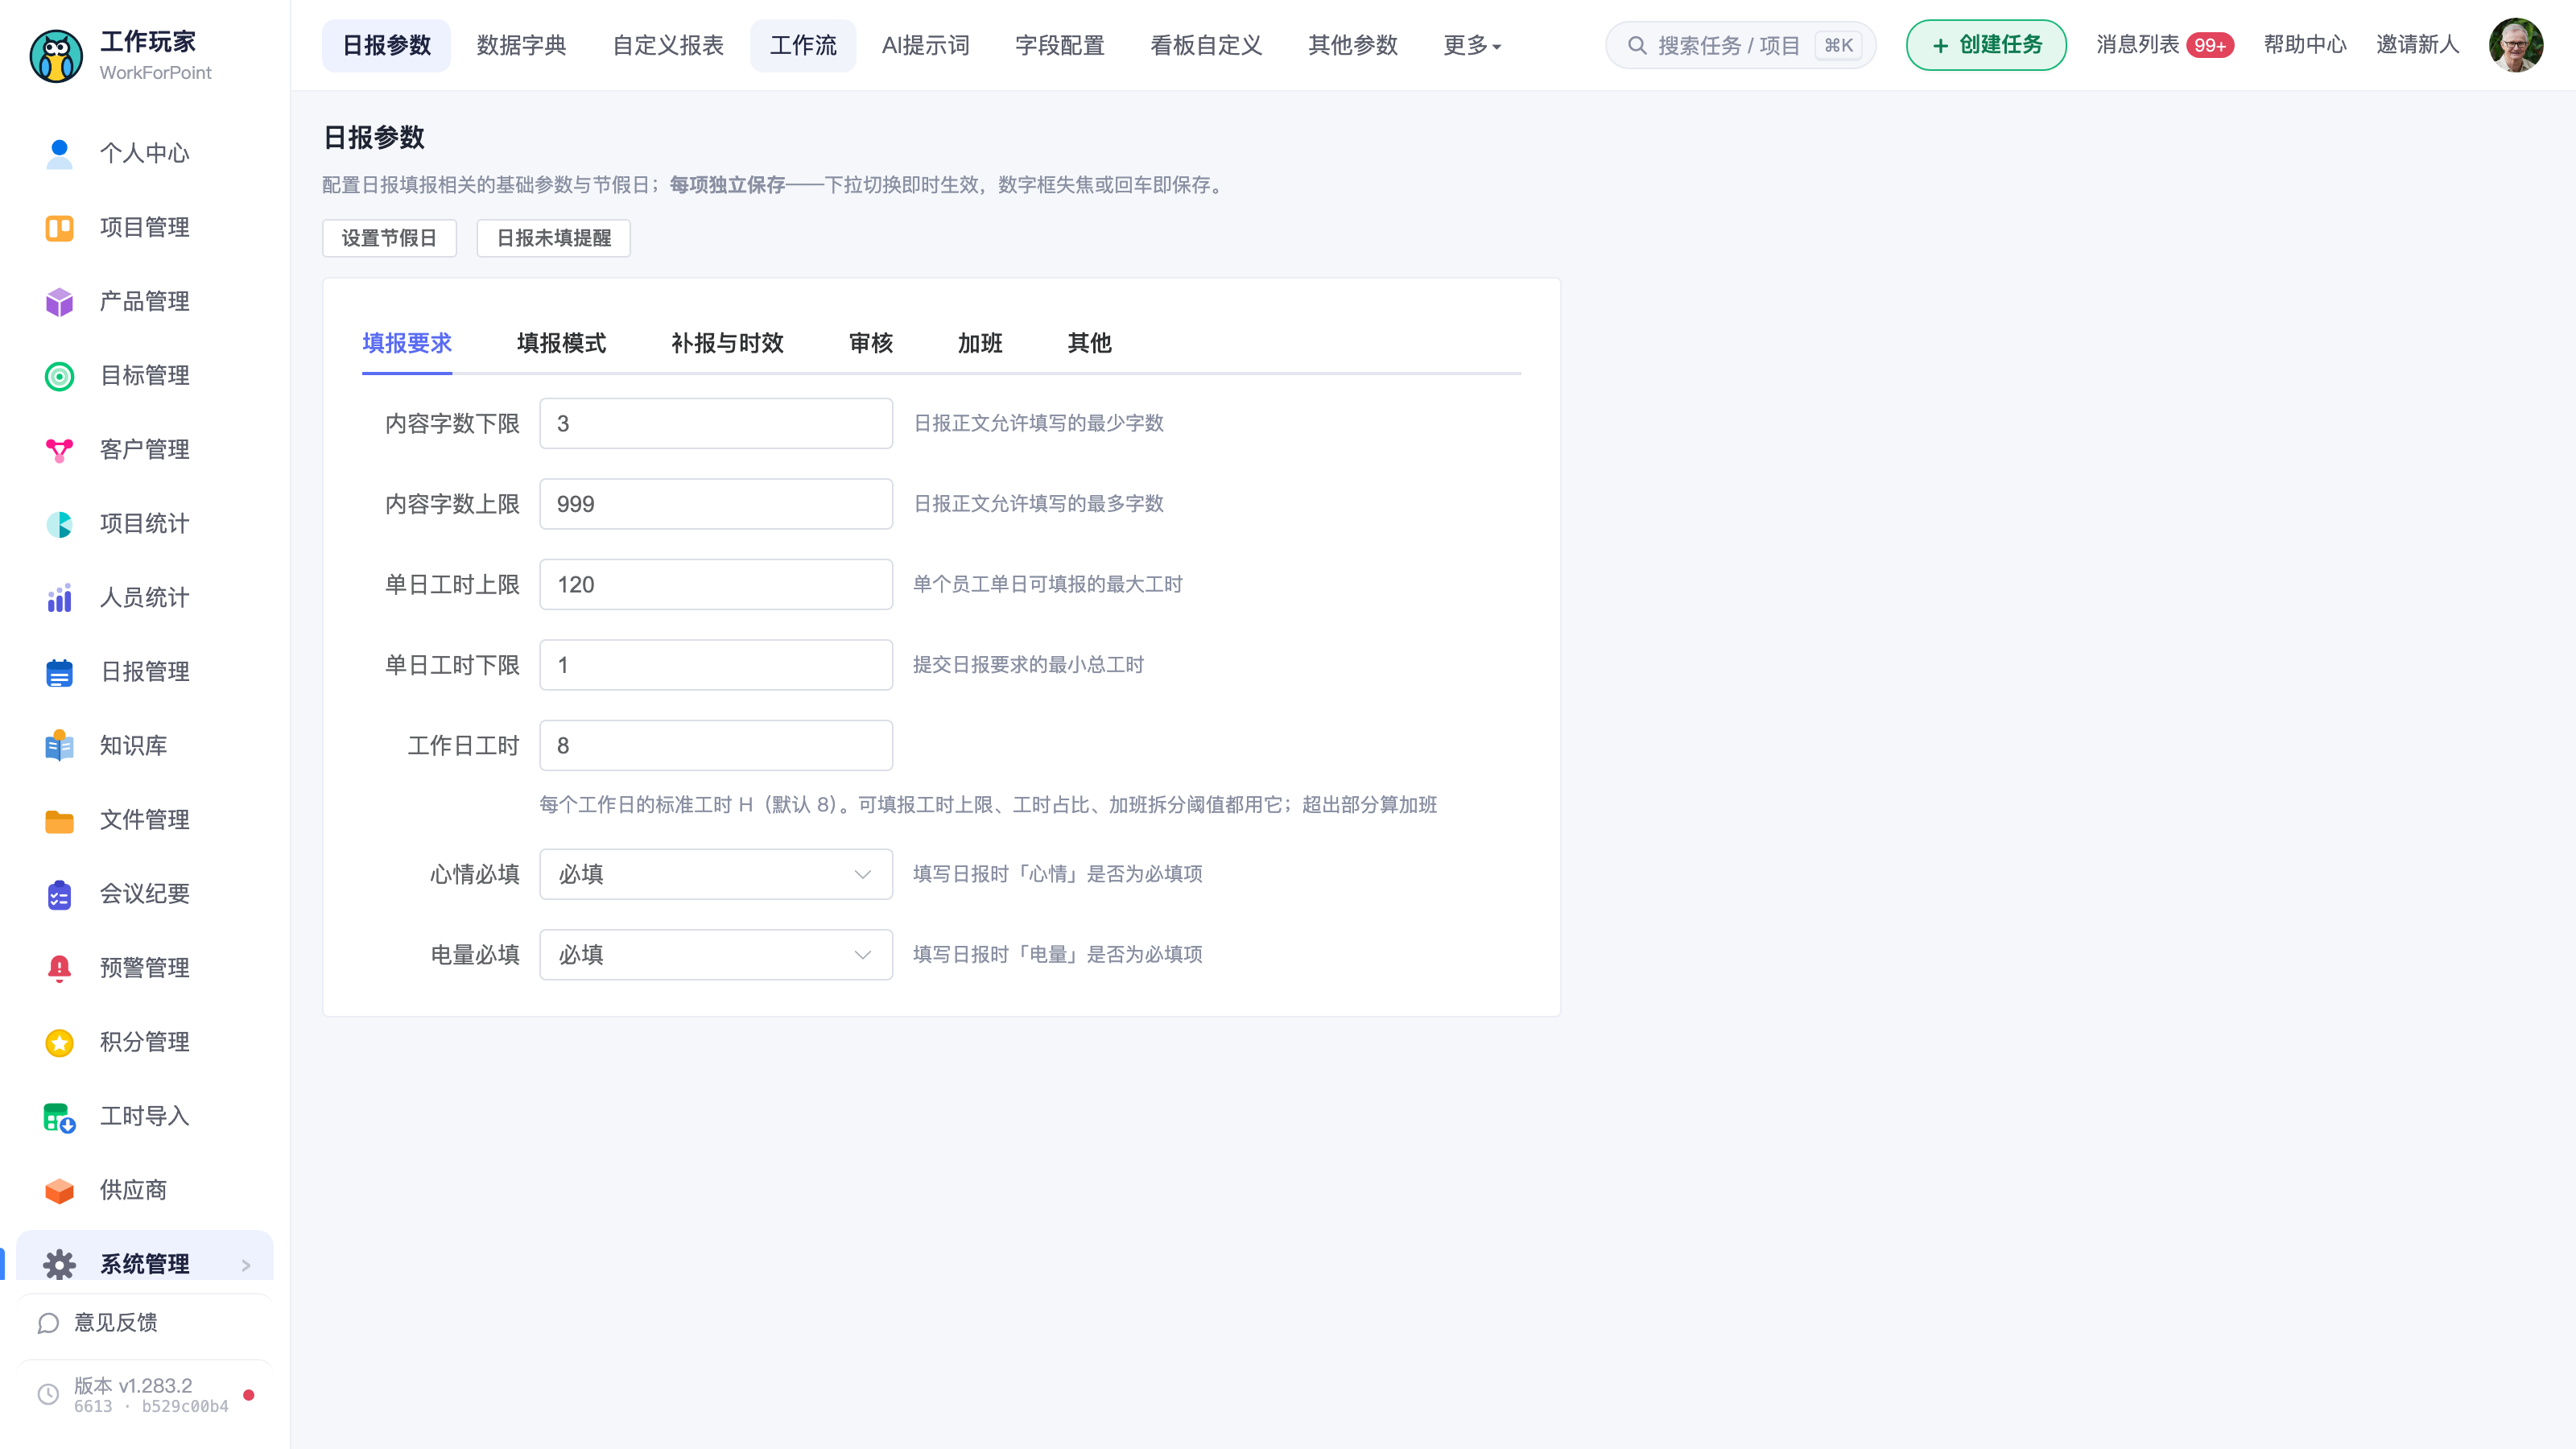Click the 客户管理 icon
This screenshot has width=2576, height=1449.
coord(59,449)
